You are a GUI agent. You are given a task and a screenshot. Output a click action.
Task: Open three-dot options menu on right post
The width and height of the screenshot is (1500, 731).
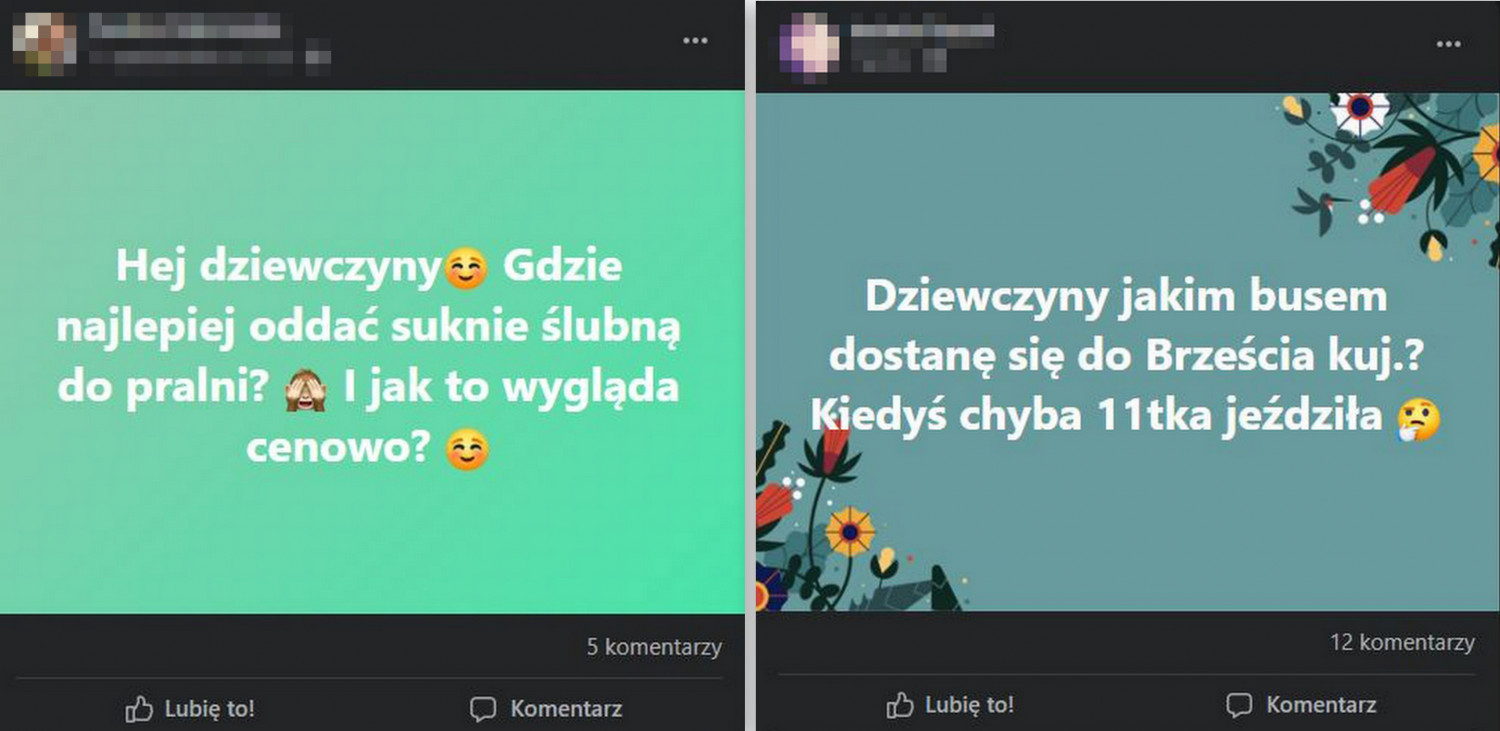pos(1448,44)
